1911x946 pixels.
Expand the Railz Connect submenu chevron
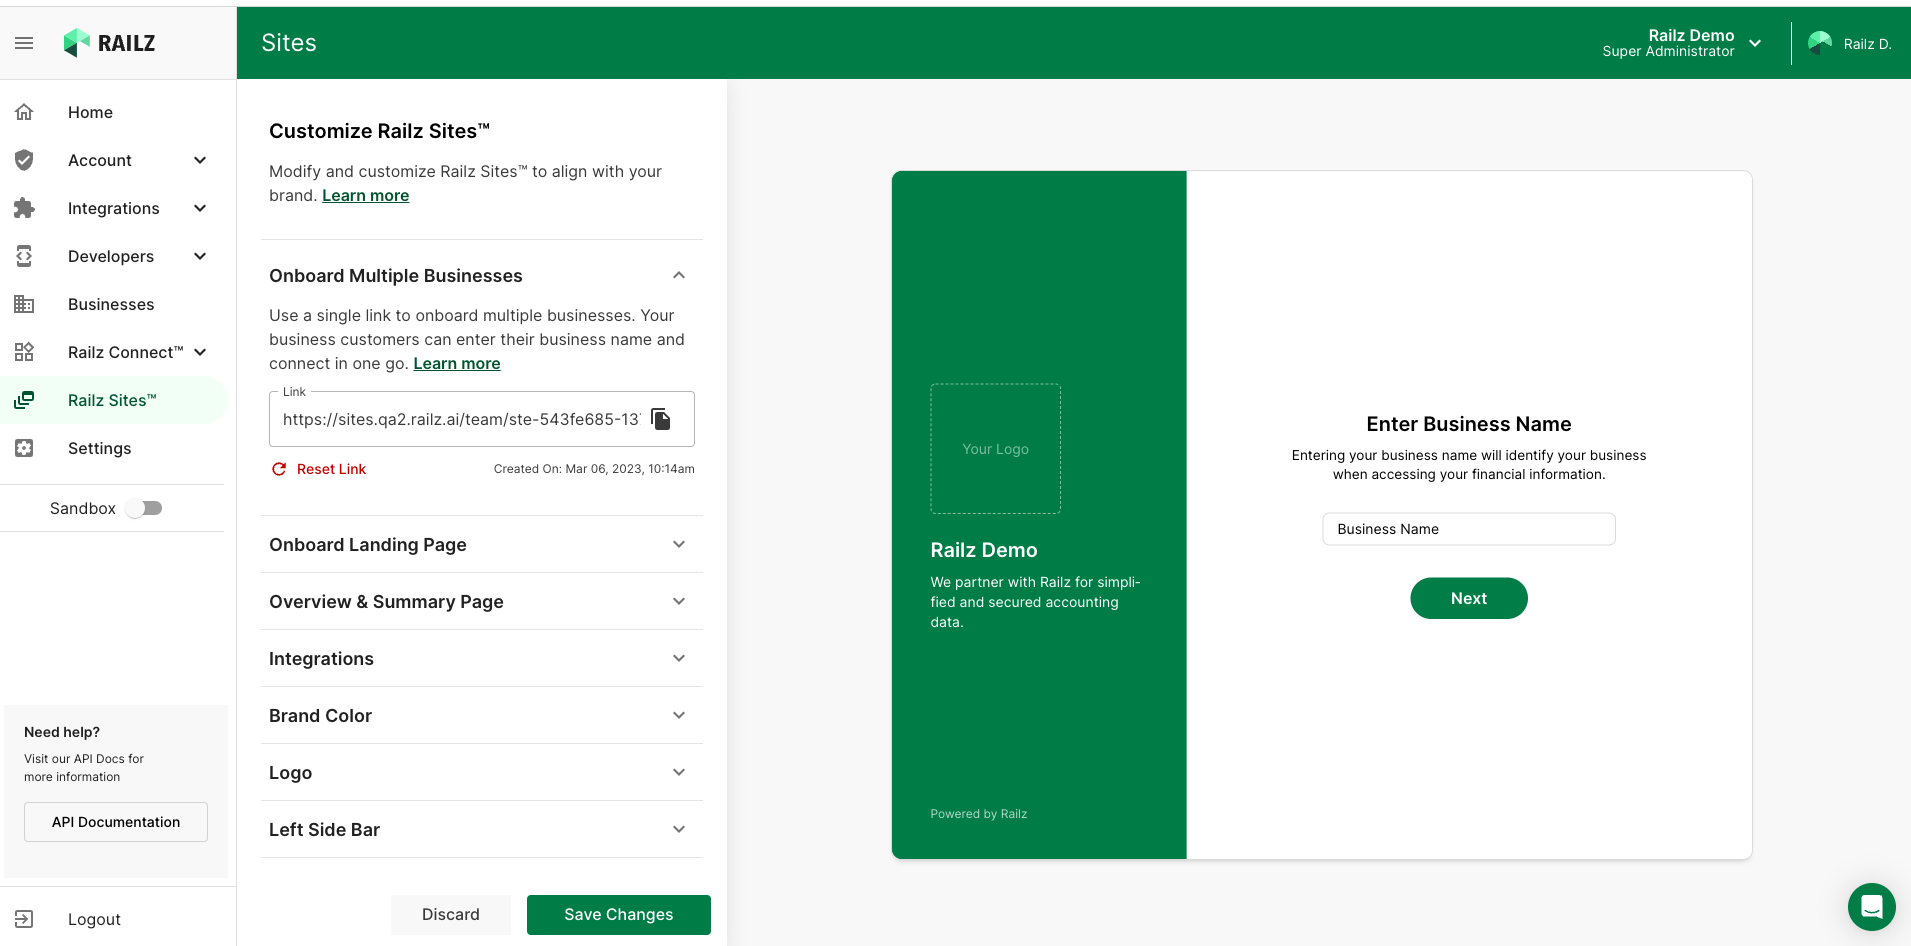click(x=200, y=352)
